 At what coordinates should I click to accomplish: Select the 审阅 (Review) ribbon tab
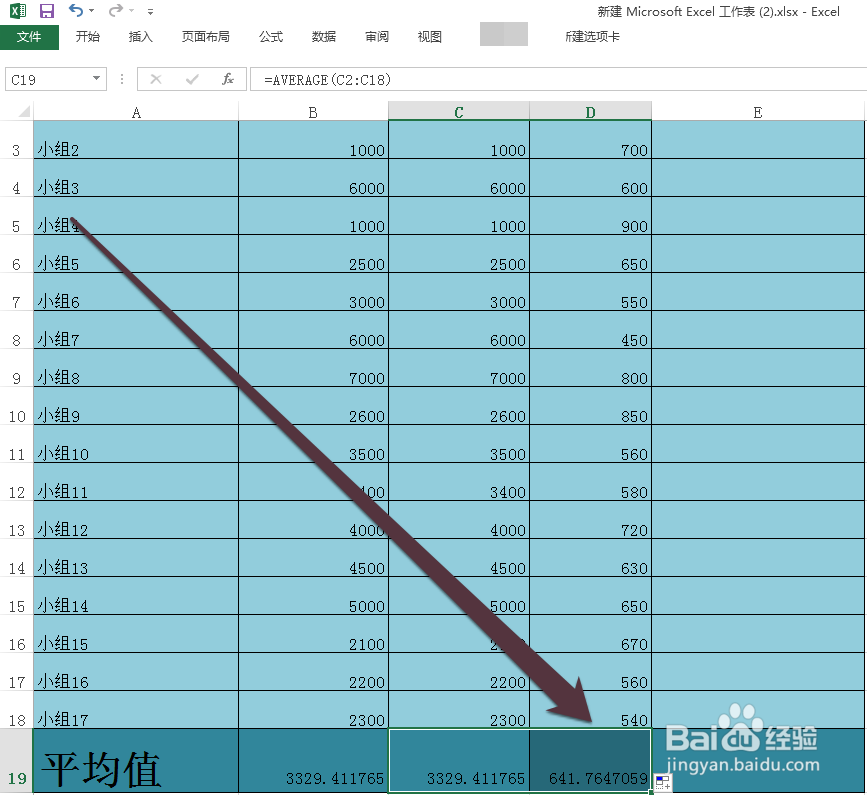pos(376,36)
